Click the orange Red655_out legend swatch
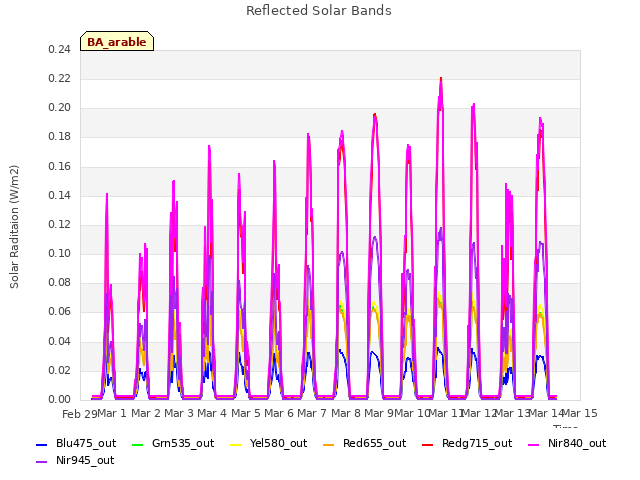Image resolution: width=640 pixels, height=480 pixels. [329, 444]
